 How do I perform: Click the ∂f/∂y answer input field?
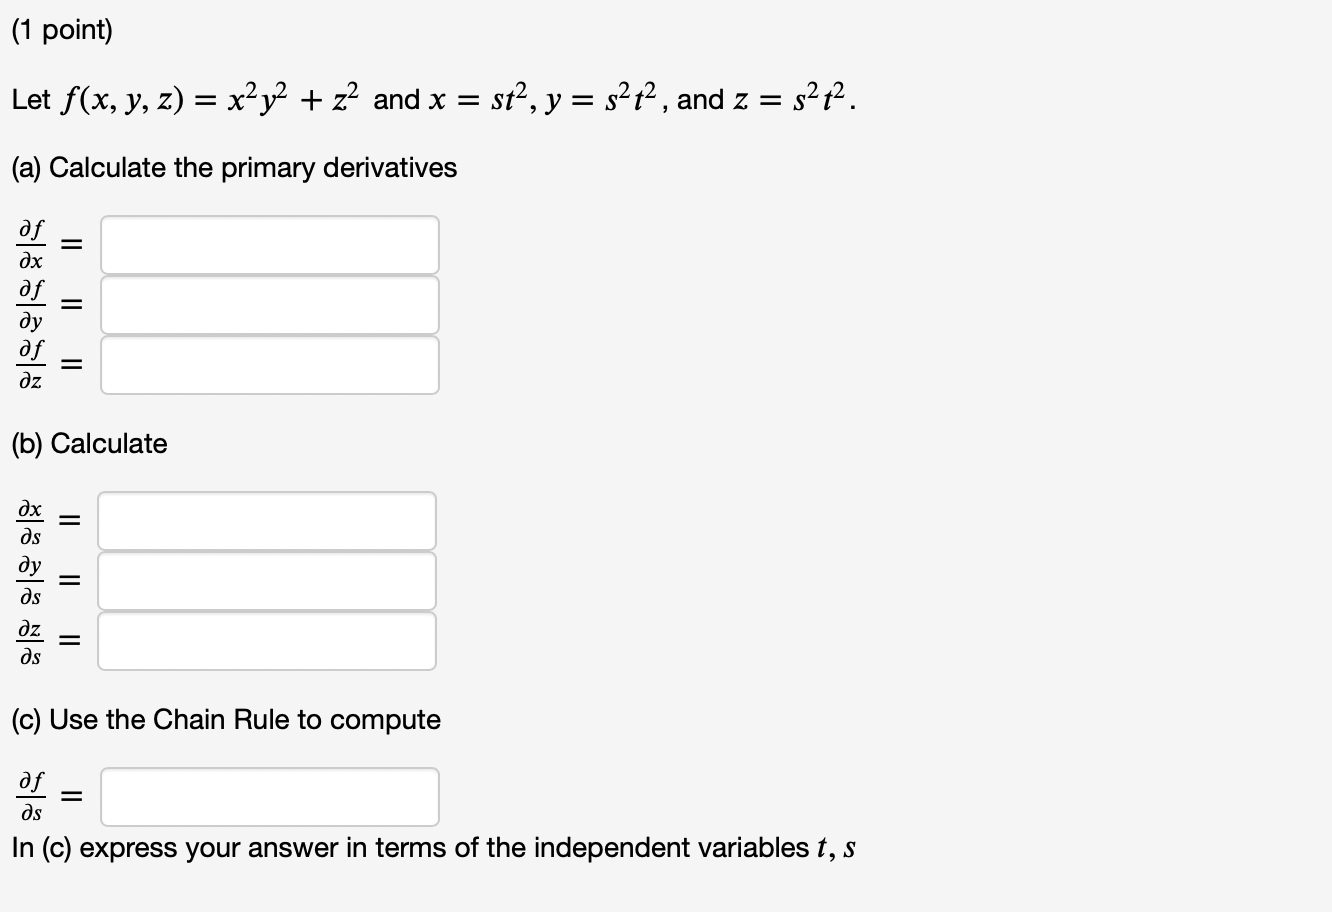(x=270, y=305)
